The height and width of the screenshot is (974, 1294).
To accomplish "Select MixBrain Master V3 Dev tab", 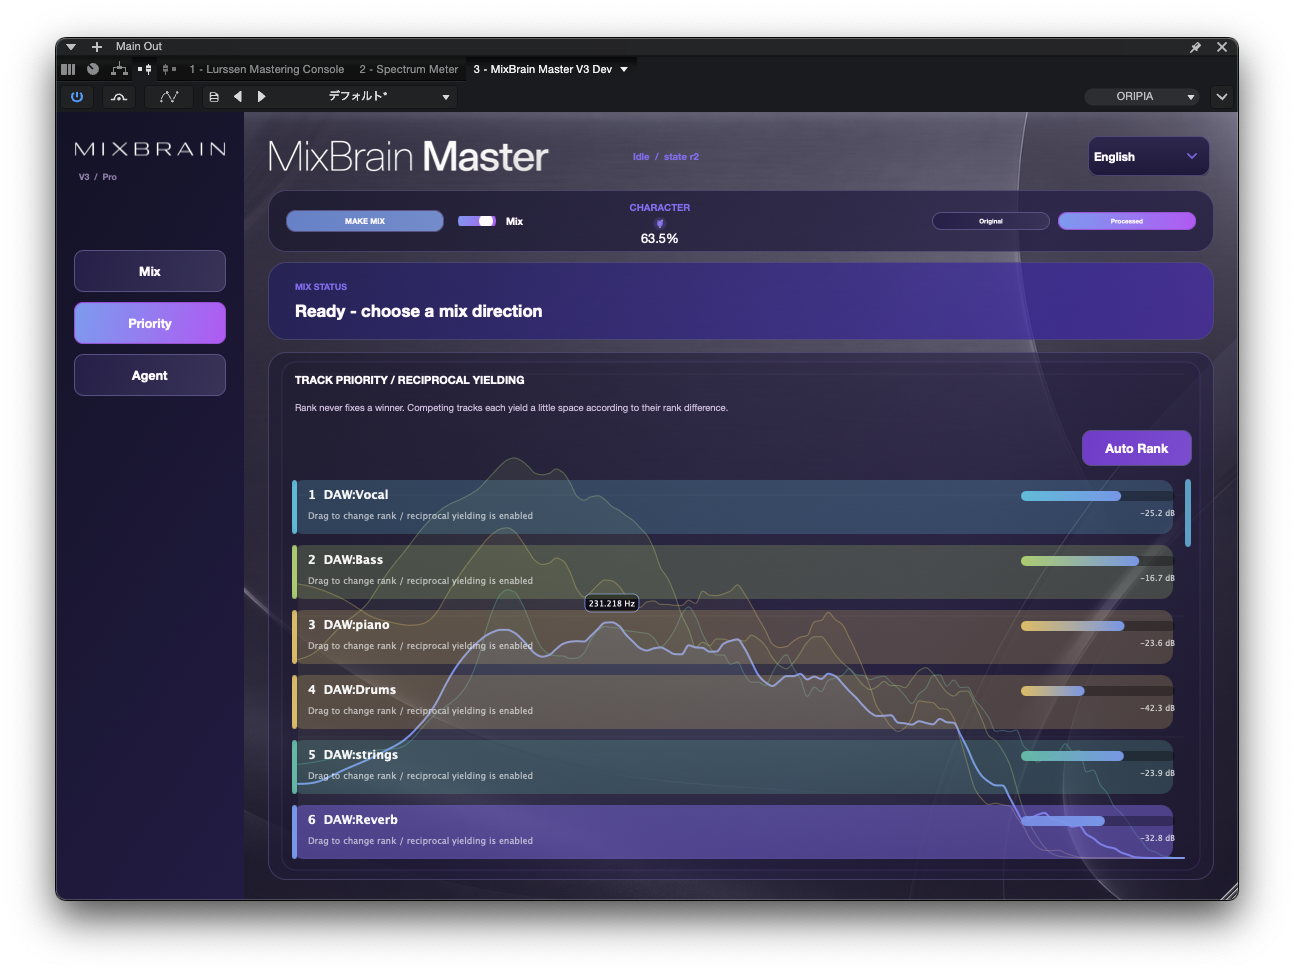I will 542,69.
